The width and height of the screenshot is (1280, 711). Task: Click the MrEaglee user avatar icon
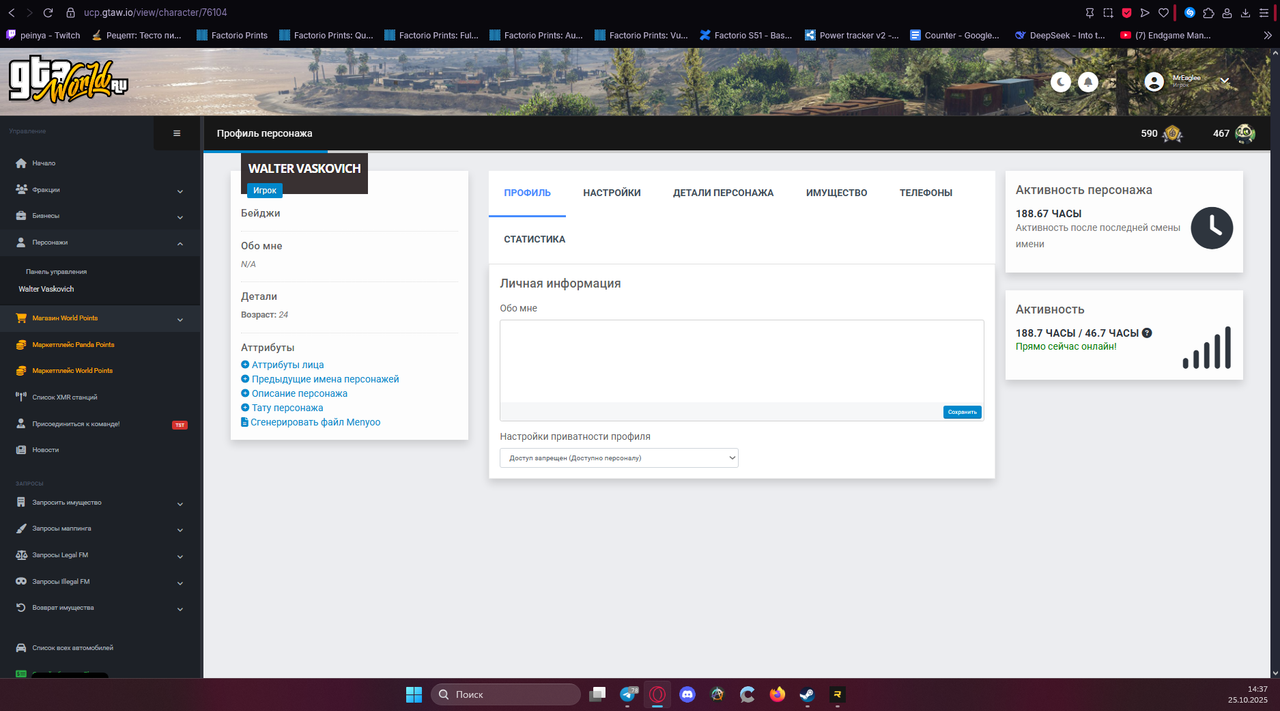point(1154,81)
